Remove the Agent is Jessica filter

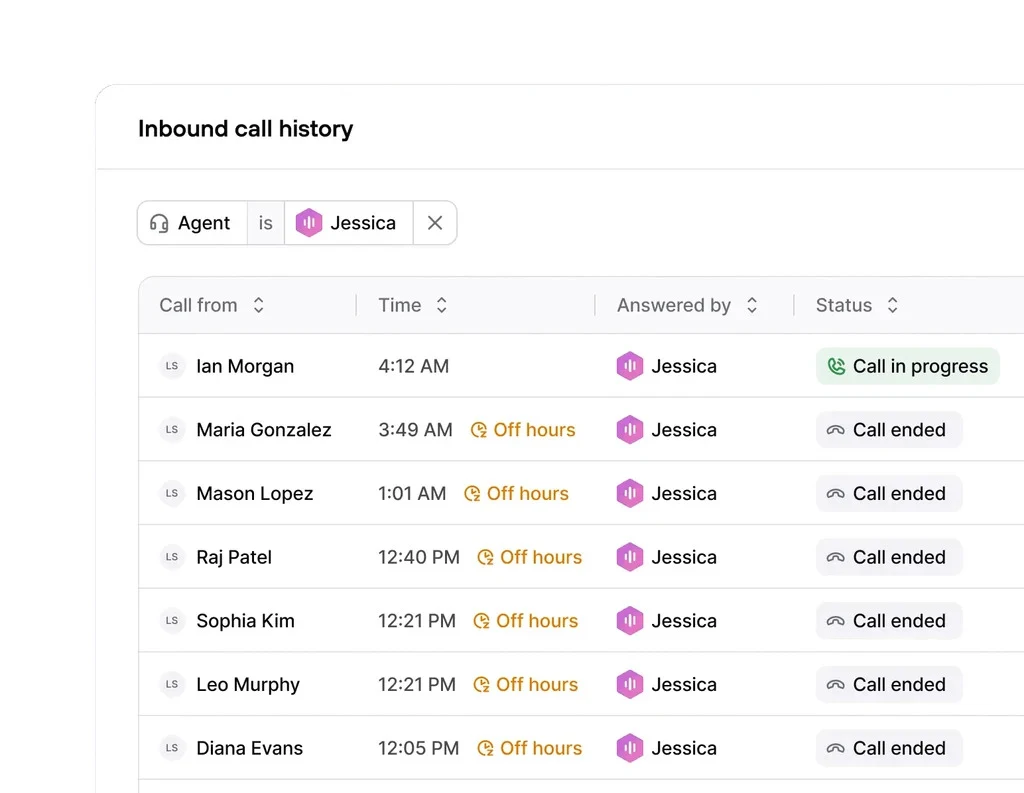(435, 223)
